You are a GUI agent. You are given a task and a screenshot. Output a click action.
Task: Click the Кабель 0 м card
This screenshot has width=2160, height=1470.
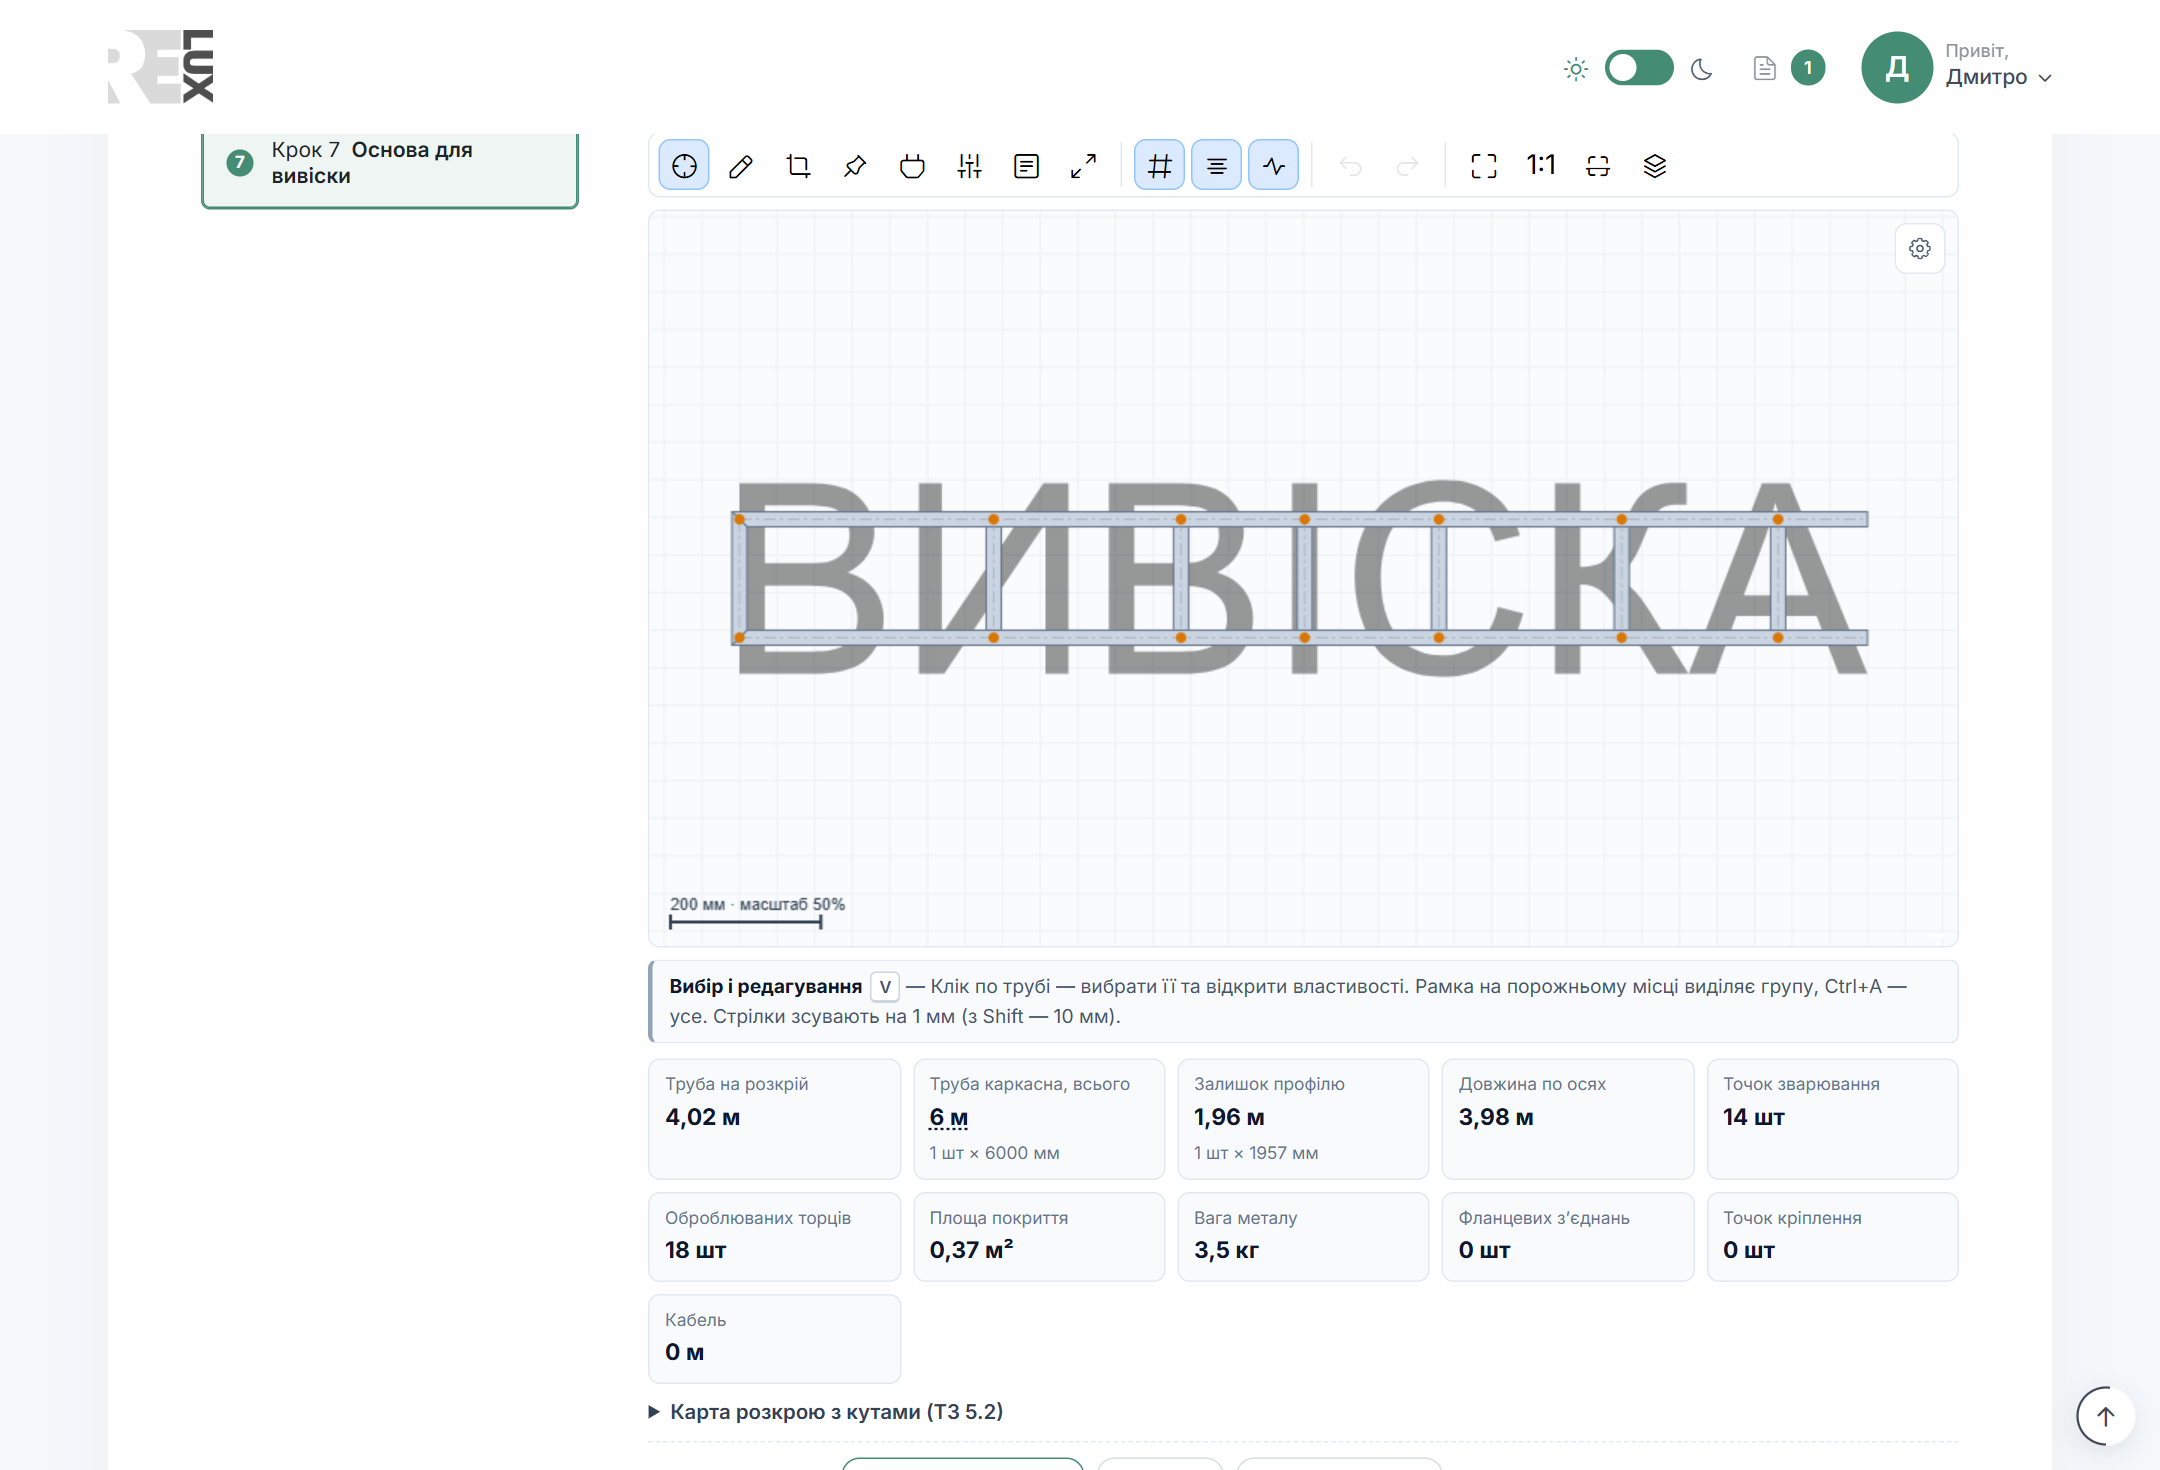pyautogui.click(x=774, y=1339)
